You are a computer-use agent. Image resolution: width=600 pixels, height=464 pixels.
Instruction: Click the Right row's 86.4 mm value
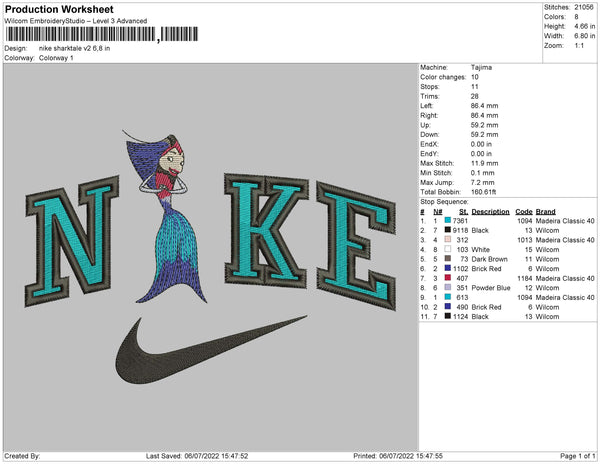point(484,115)
